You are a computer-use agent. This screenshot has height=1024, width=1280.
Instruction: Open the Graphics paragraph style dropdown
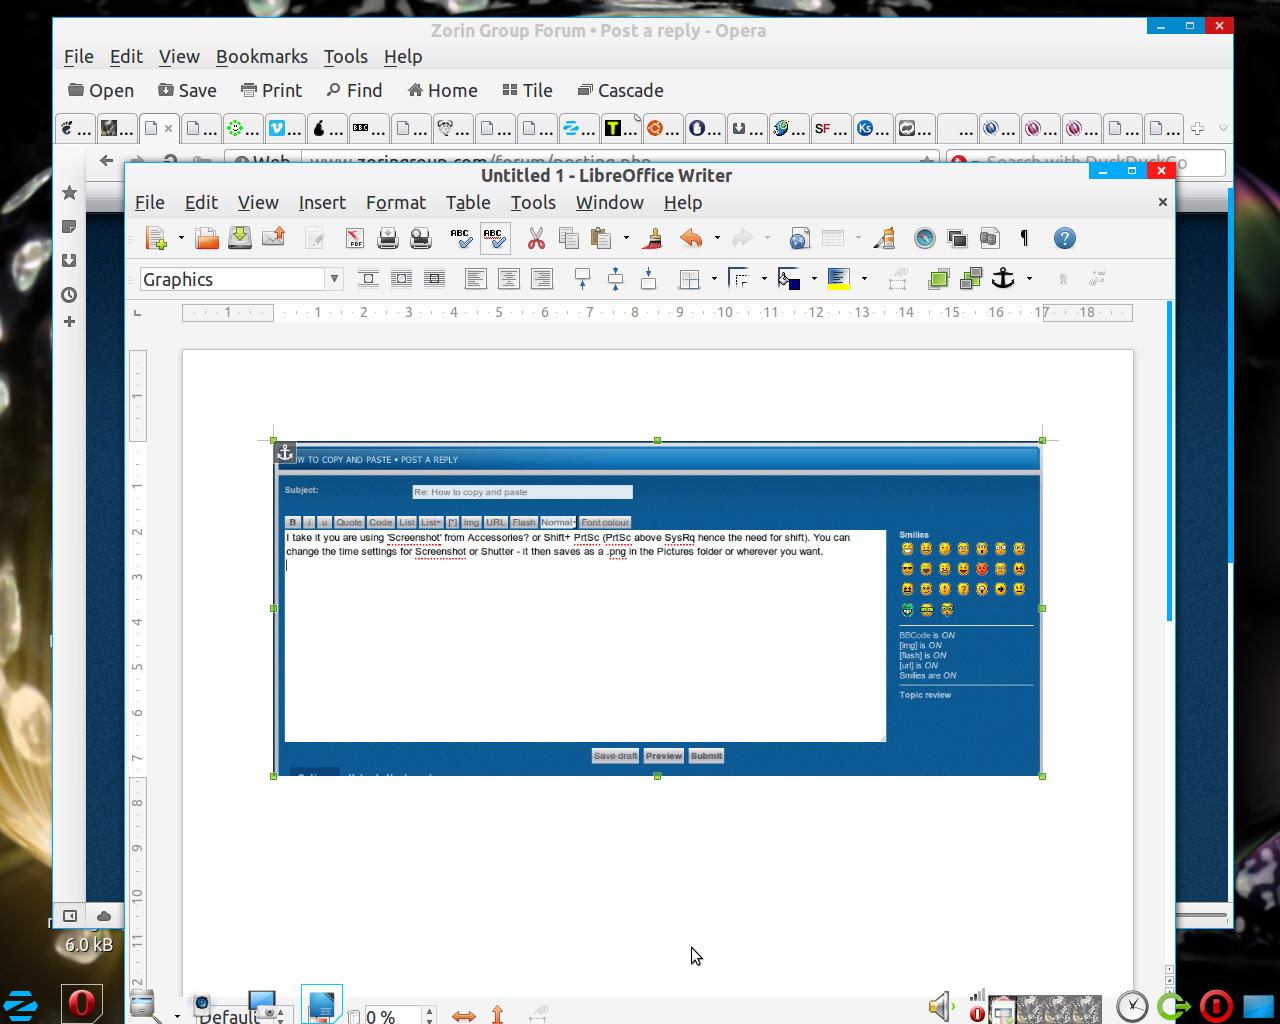tap(334, 279)
